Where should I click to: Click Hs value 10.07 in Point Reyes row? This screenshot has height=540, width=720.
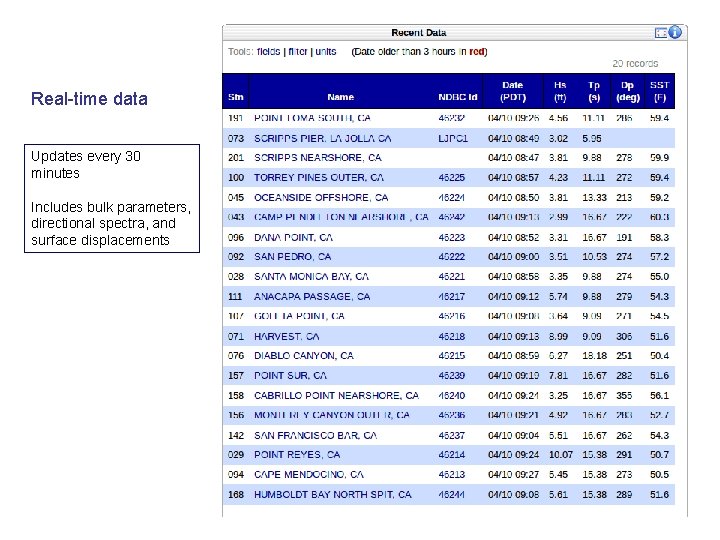point(561,455)
